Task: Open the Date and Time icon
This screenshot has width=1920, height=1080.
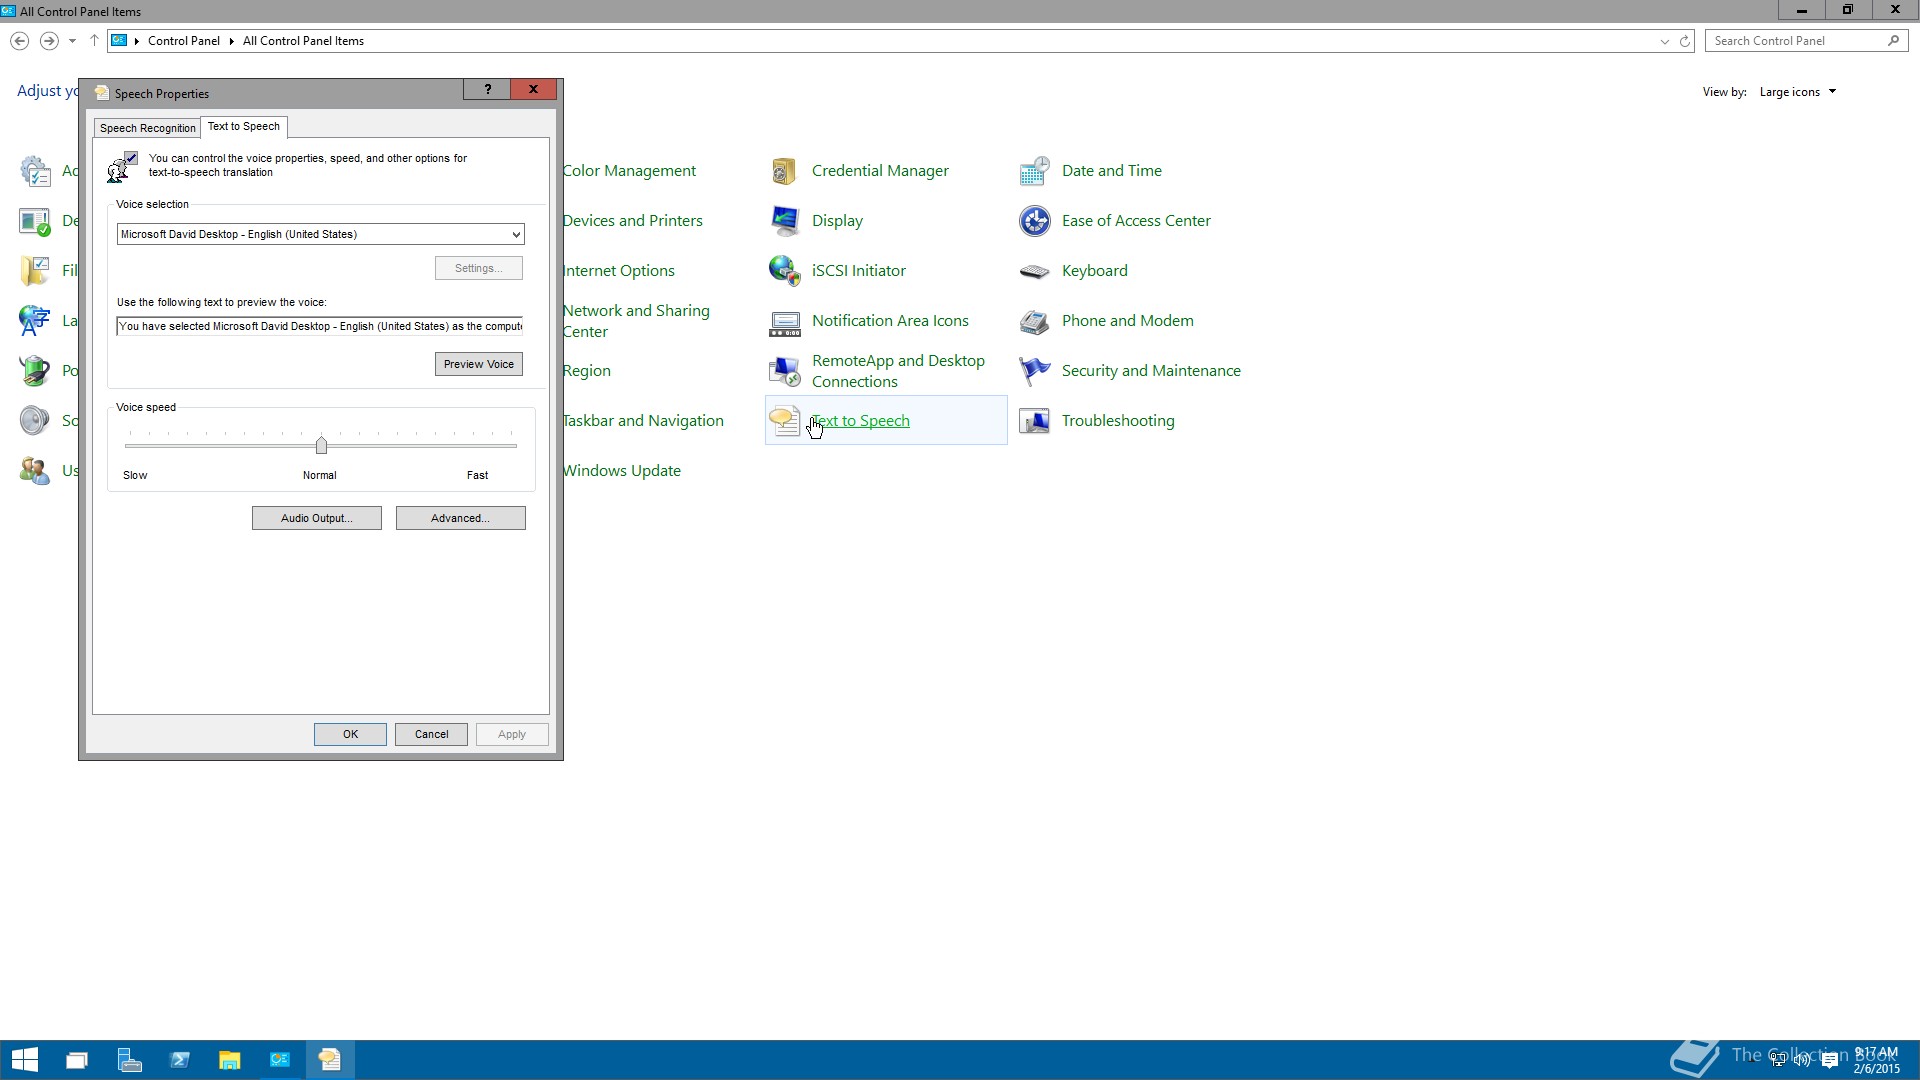Action: 1034,171
